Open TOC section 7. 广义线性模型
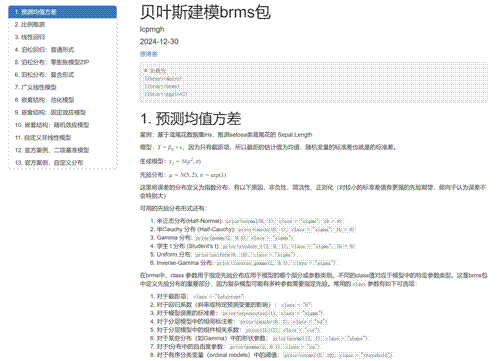Screen dimensions: 500x361 click(62, 87)
